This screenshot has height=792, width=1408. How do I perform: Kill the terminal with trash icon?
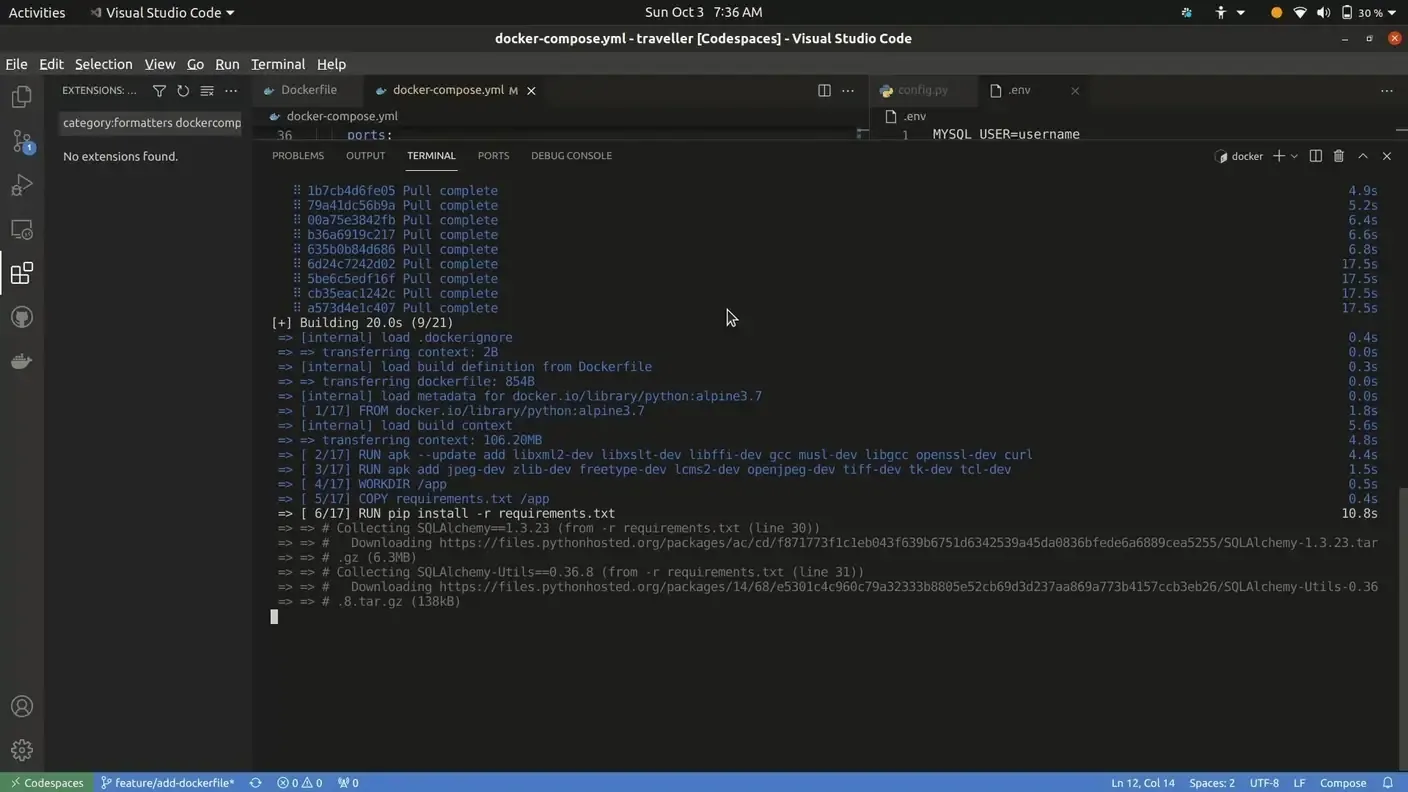1339,156
